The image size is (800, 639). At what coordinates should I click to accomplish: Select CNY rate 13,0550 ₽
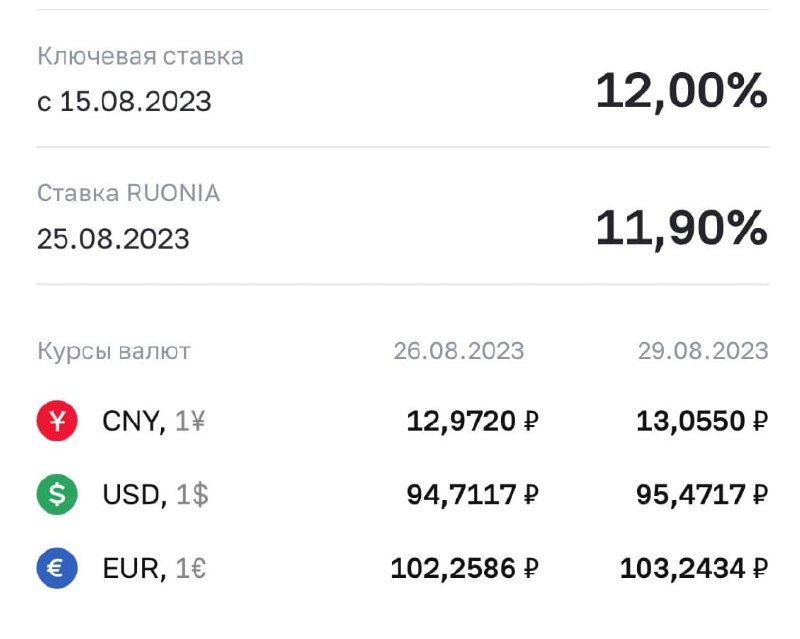point(702,422)
